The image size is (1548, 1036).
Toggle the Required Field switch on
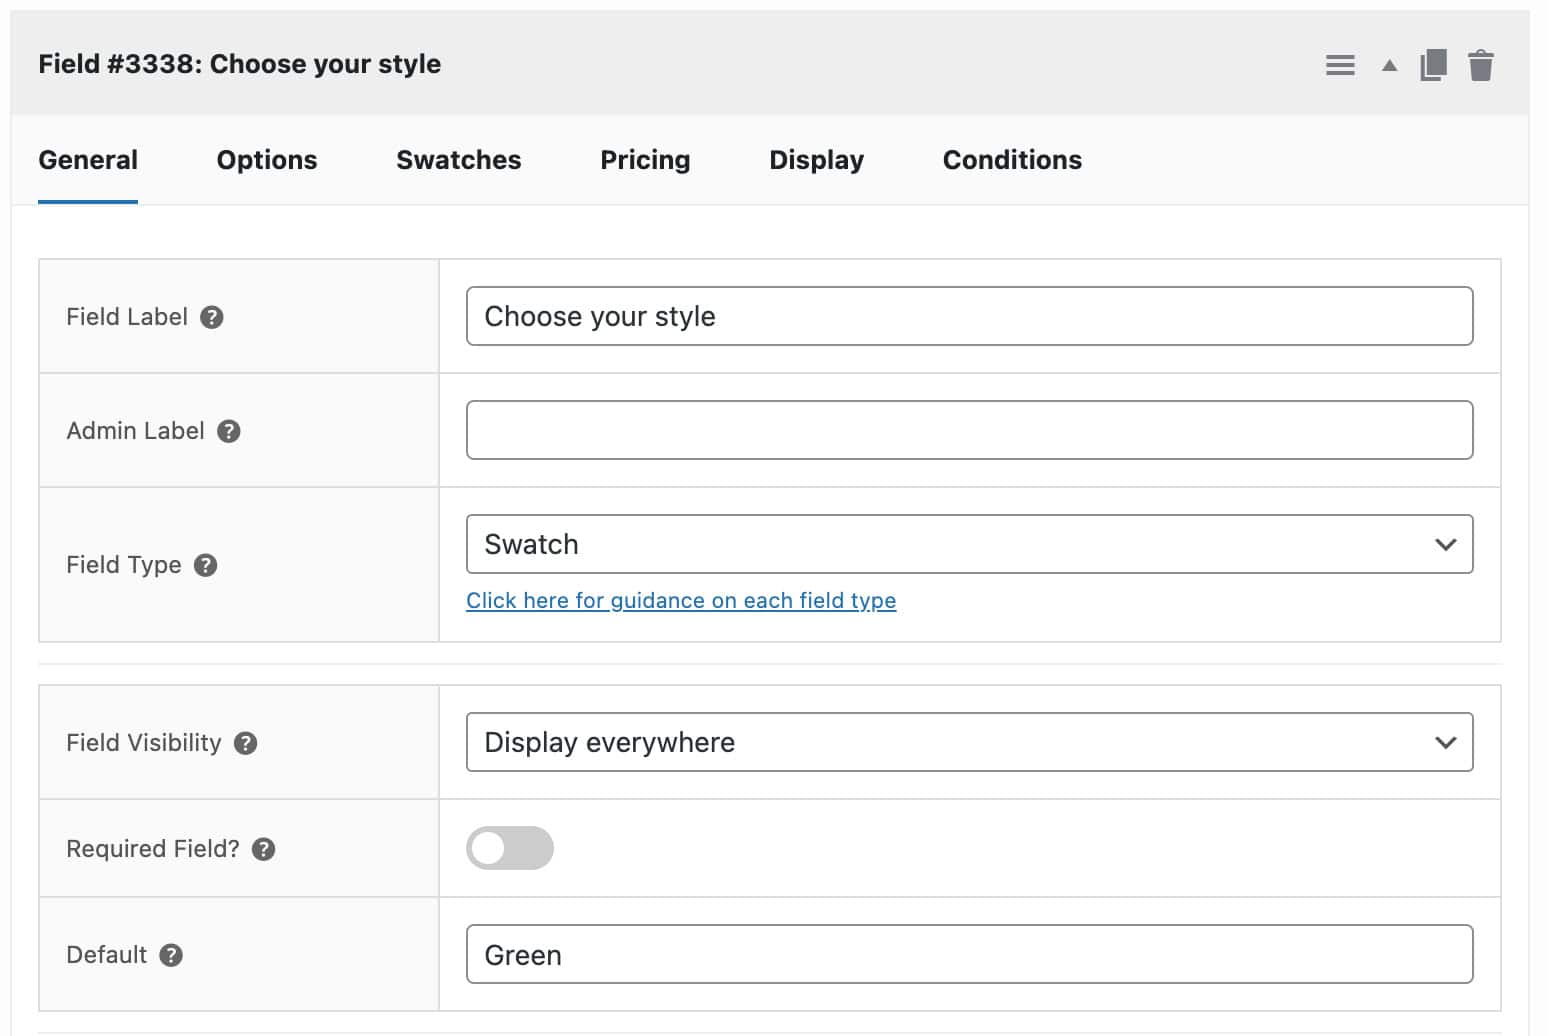click(510, 848)
